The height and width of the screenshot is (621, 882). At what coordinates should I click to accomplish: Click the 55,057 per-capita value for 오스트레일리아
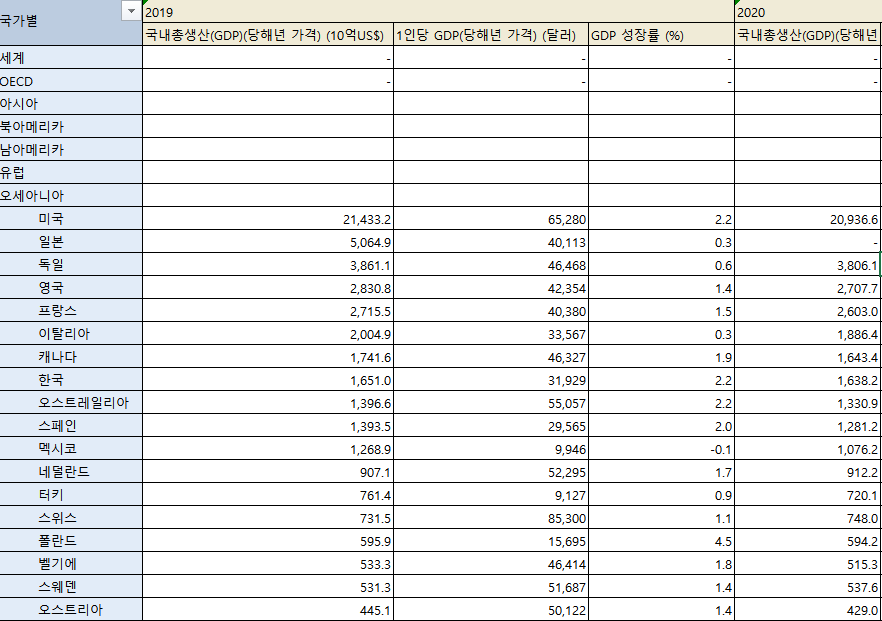[490, 404]
